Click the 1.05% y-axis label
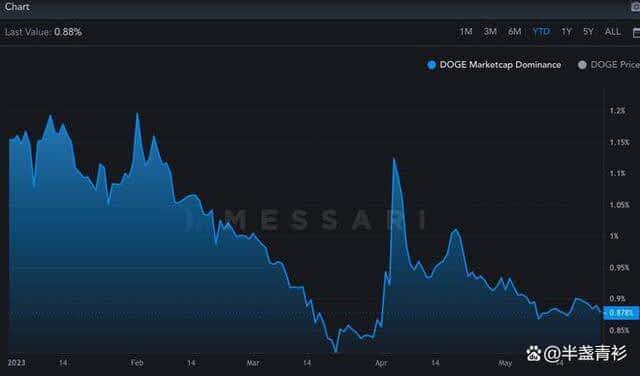Image resolution: width=640 pixels, height=376 pixels. pyautogui.click(x=620, y=205)
